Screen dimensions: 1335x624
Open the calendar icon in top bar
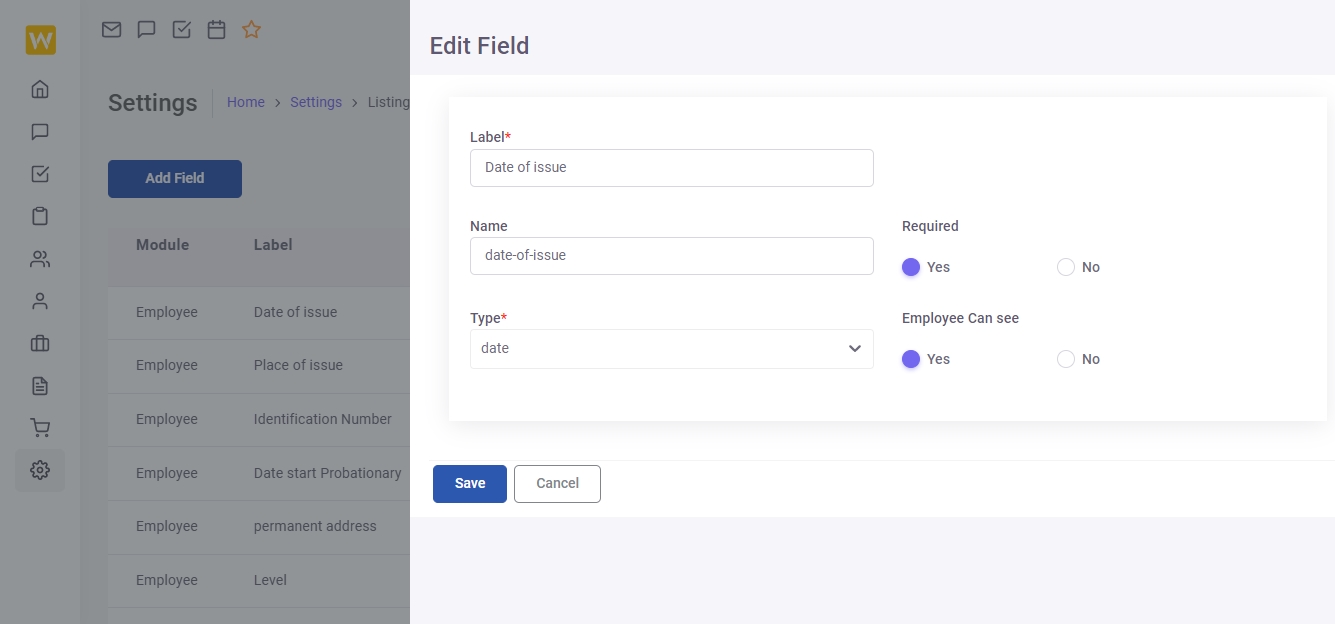216,30
